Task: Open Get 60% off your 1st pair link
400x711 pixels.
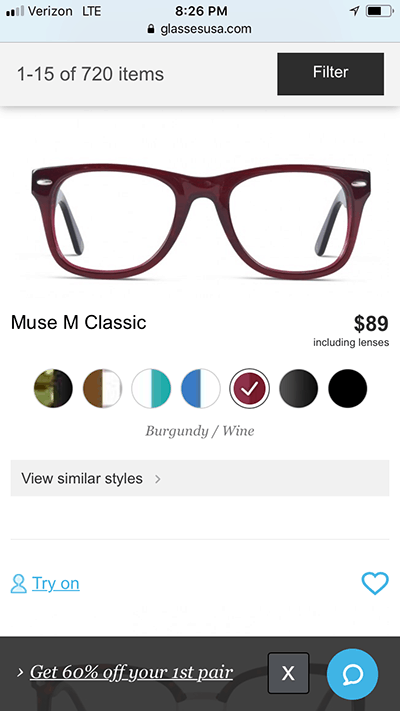Action: (132, 672)
